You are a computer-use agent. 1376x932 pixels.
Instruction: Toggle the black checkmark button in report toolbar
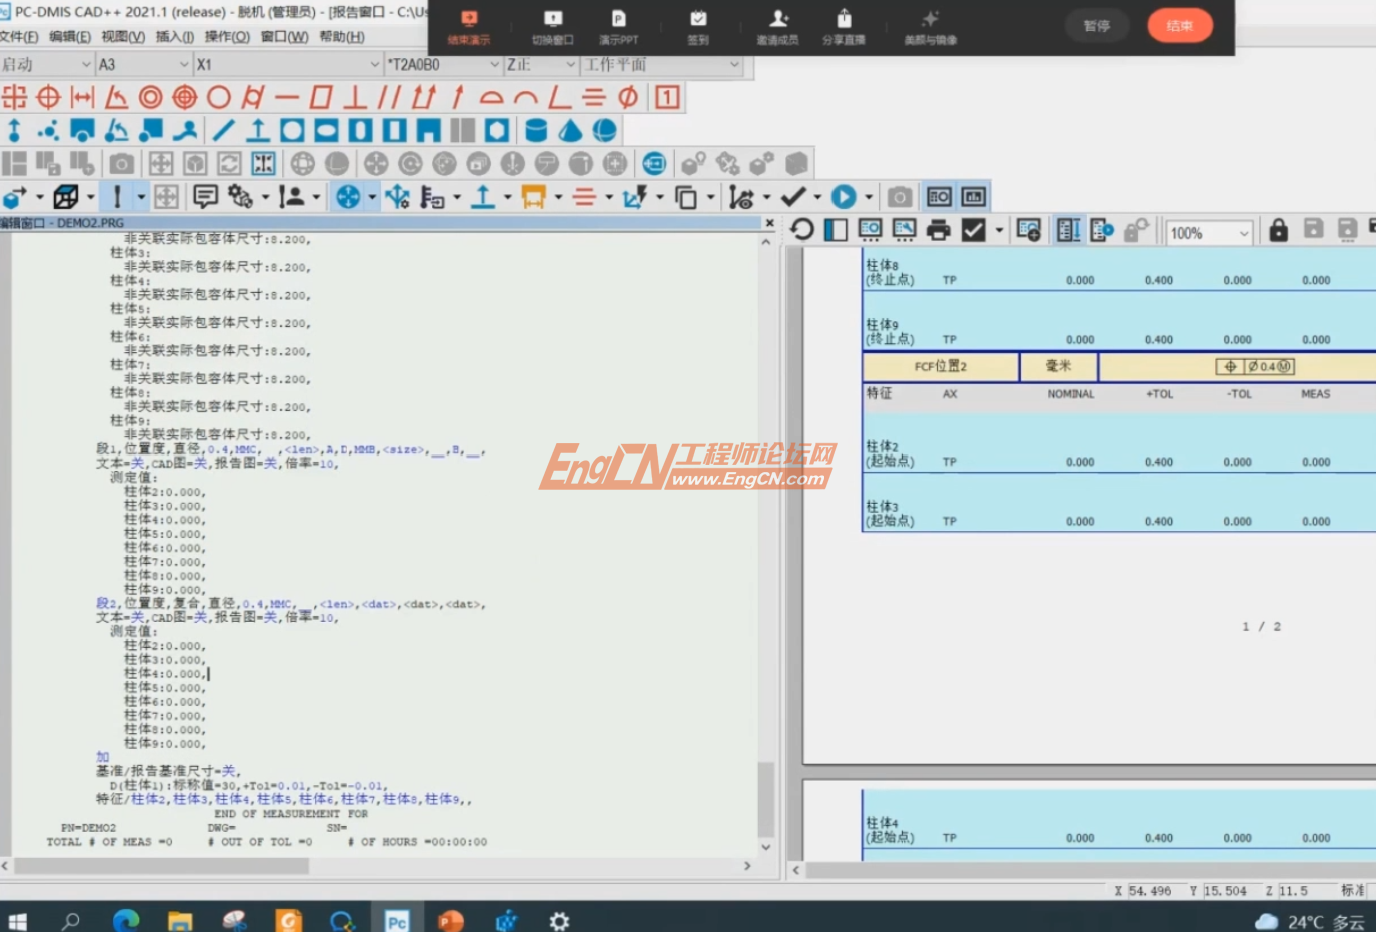(x=973, y=231)
